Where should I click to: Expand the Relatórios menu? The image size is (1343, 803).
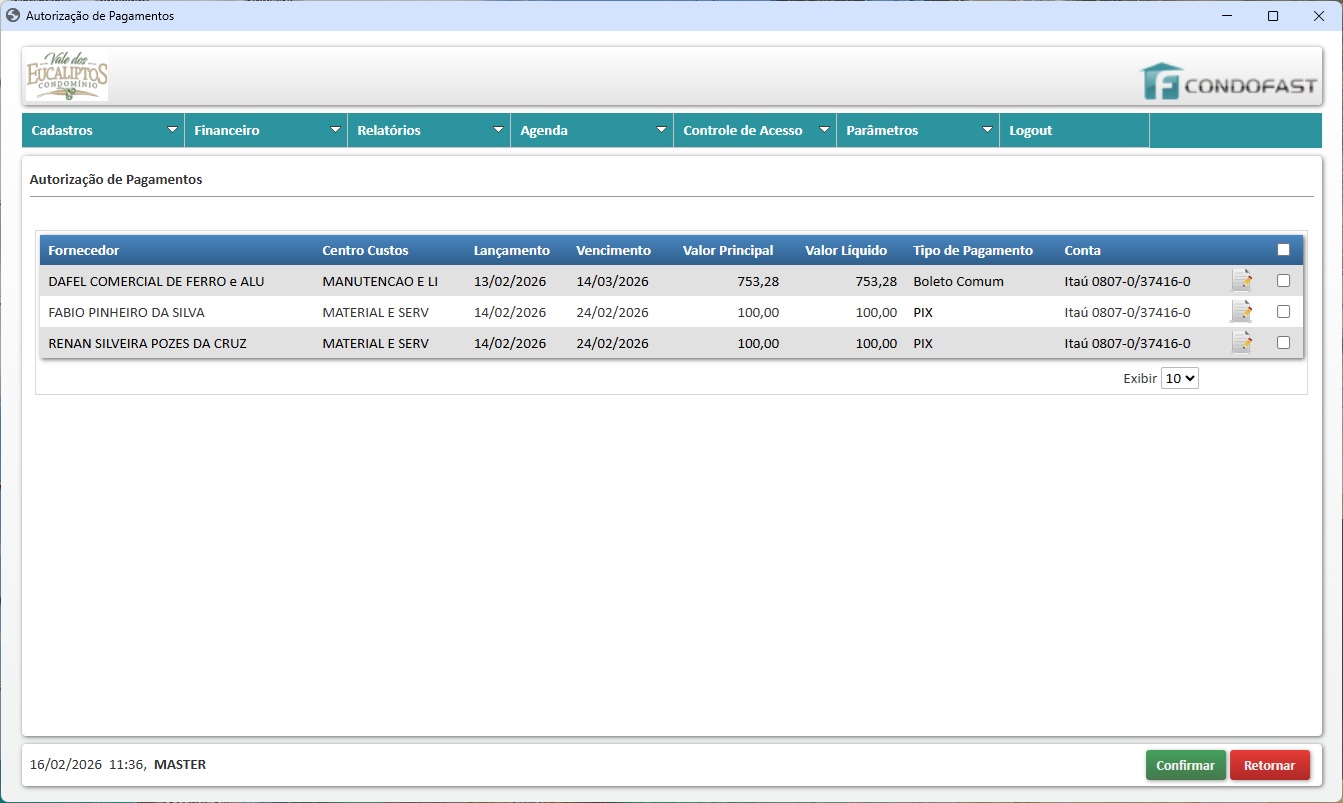(429, 130)
